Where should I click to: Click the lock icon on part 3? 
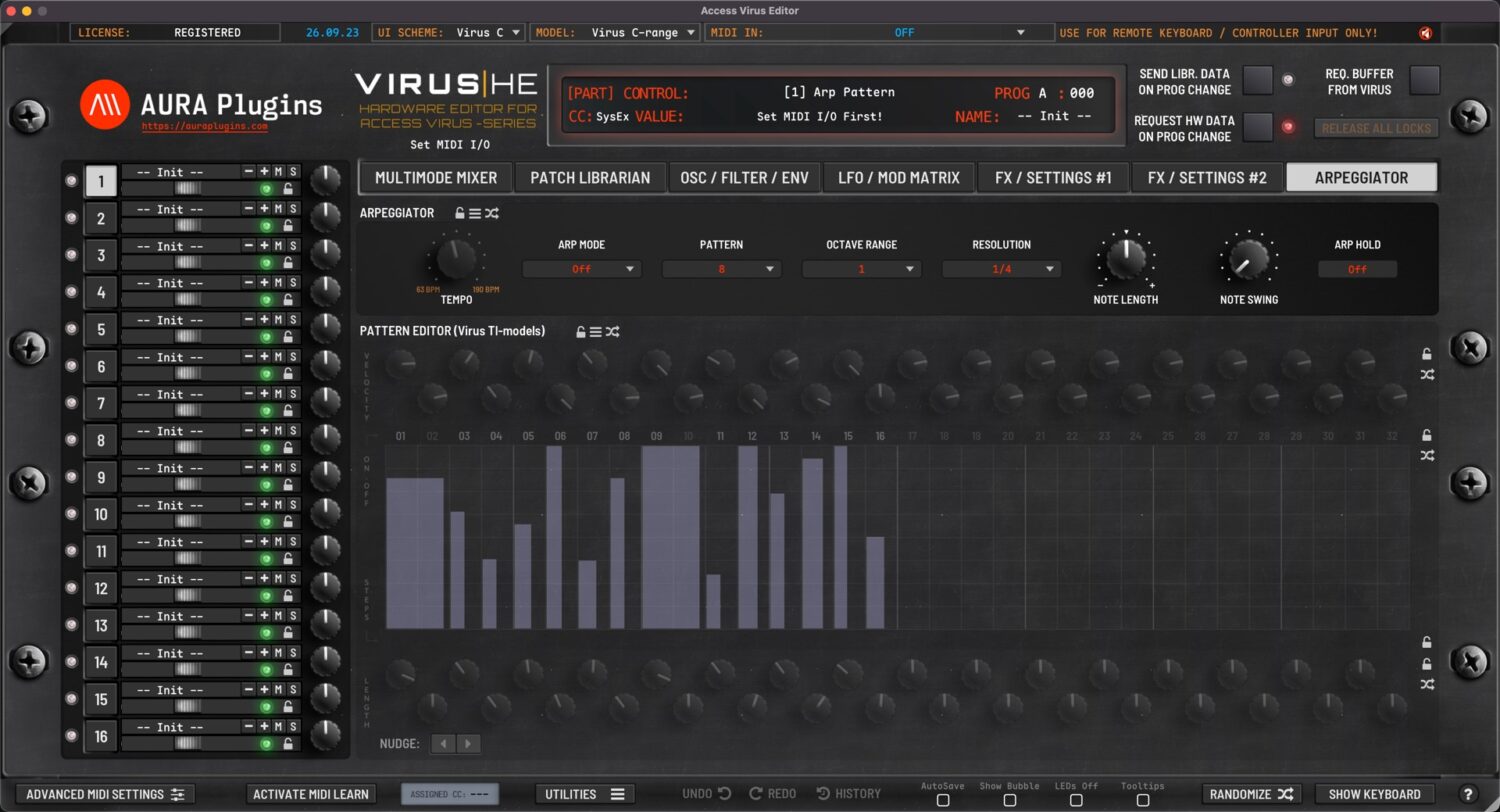pos(288,263)
